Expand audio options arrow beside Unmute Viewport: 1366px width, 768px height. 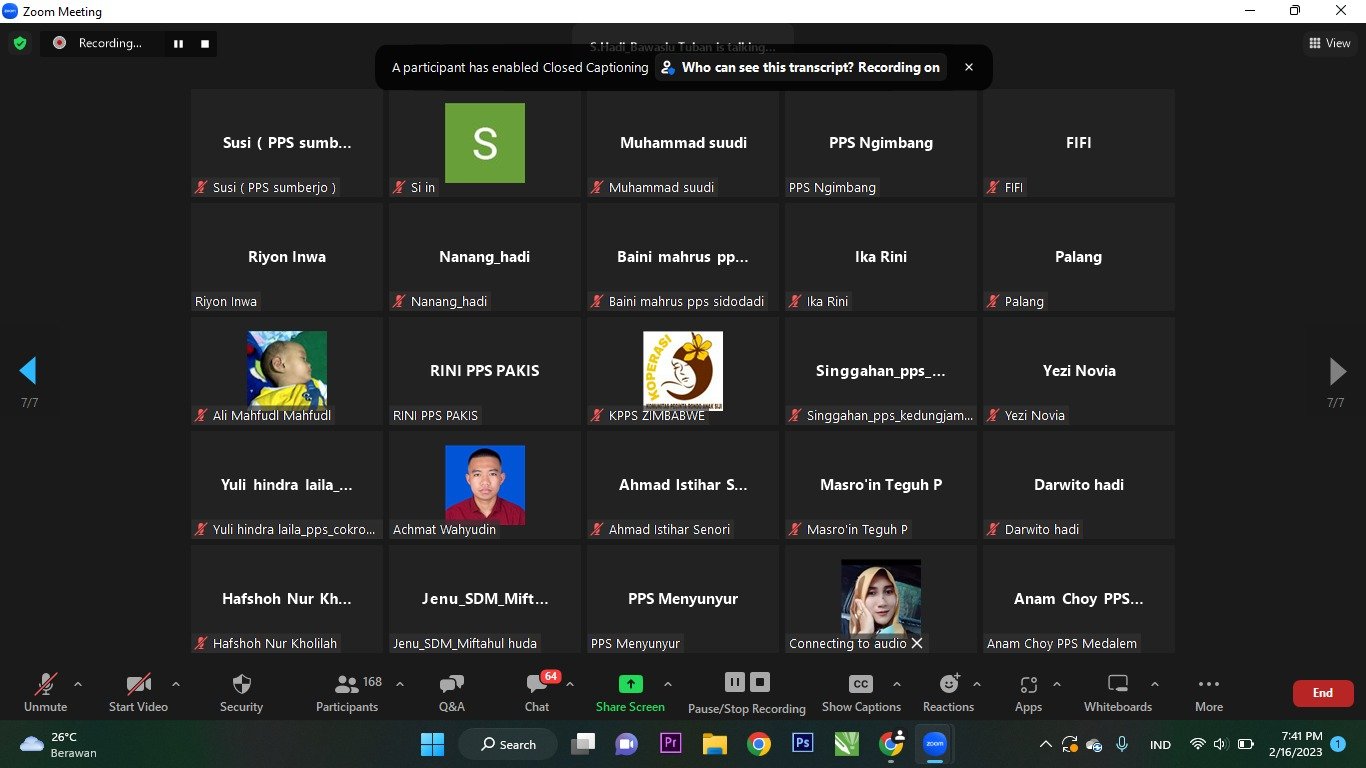[78, 685]
